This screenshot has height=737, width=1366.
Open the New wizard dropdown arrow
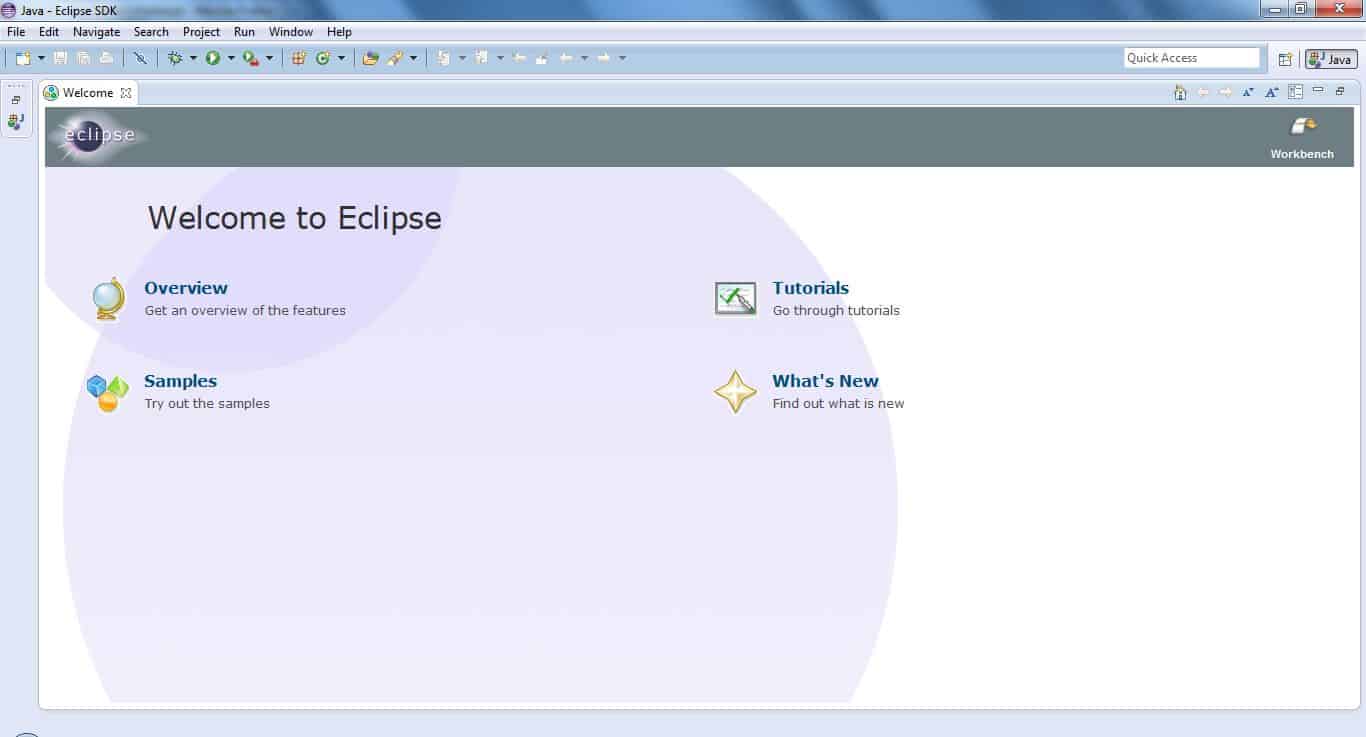[x=42, y=58]
